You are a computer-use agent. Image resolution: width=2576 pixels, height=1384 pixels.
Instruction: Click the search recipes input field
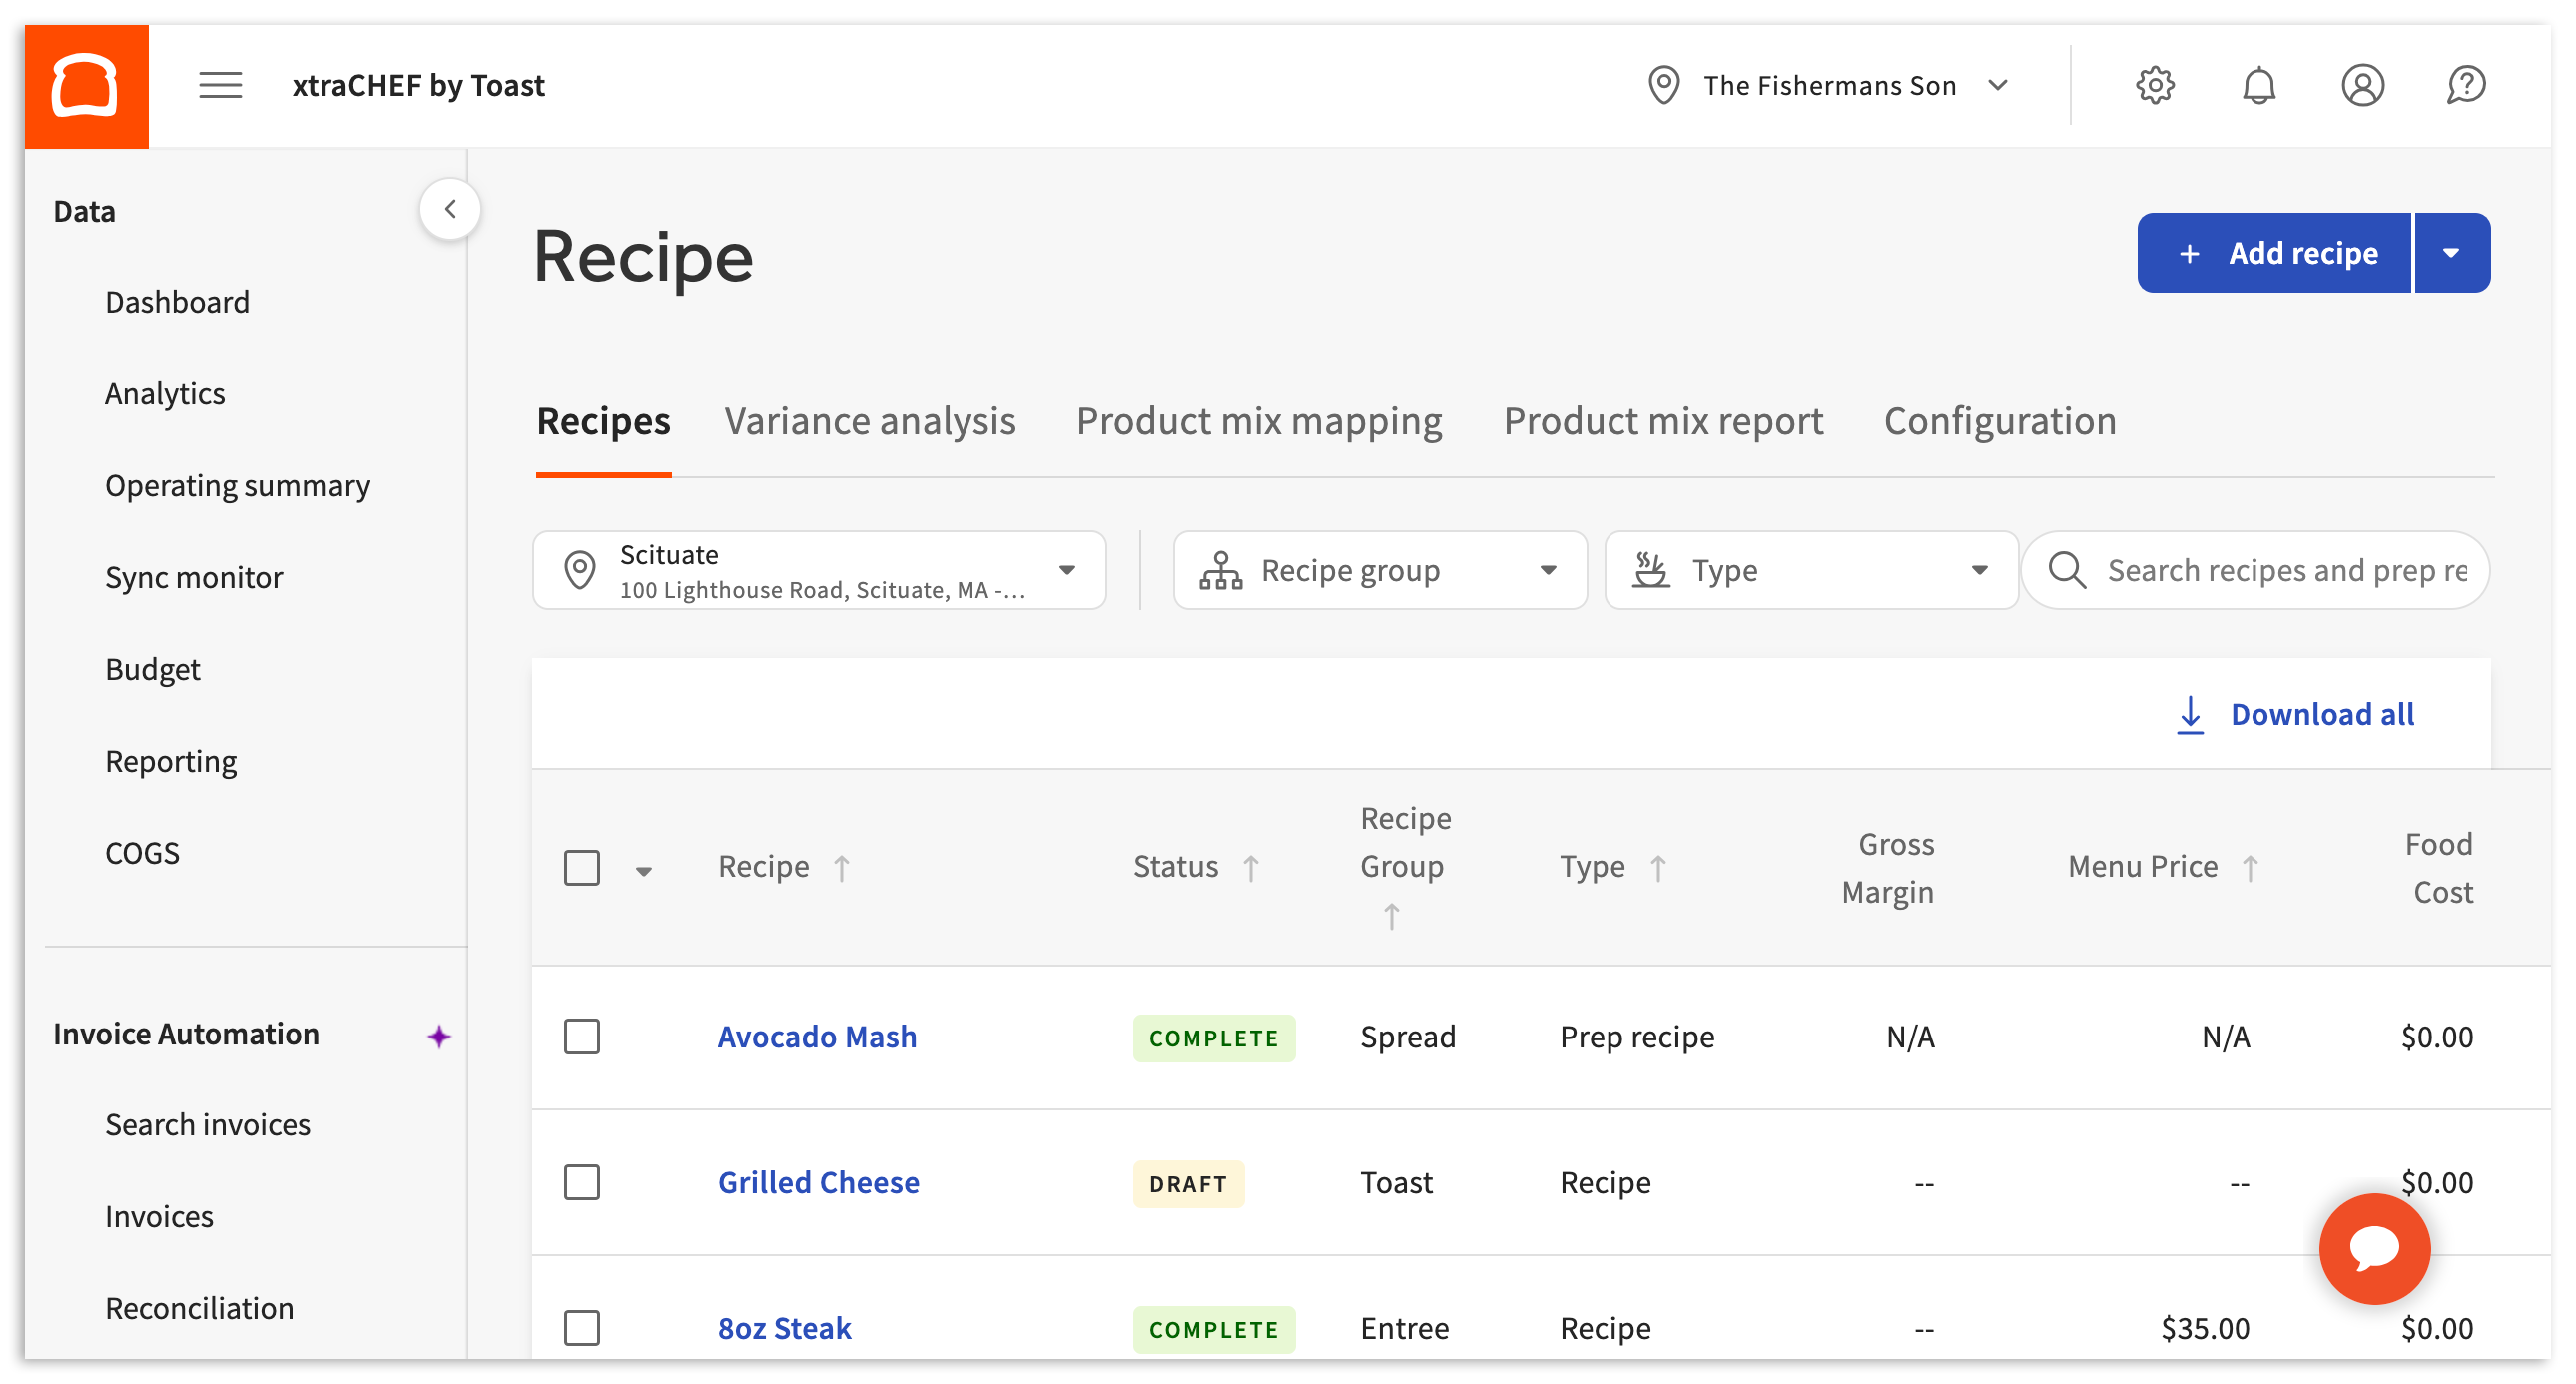2285,570
